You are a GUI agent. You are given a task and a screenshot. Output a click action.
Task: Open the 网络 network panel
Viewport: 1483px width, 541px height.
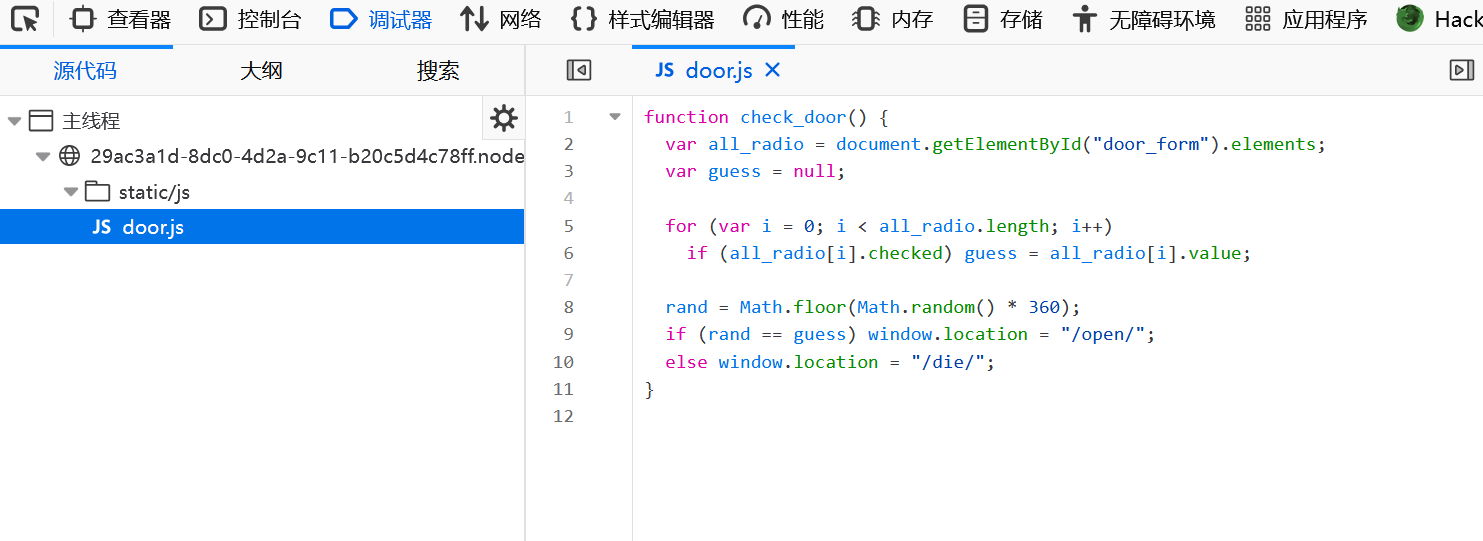500,19
